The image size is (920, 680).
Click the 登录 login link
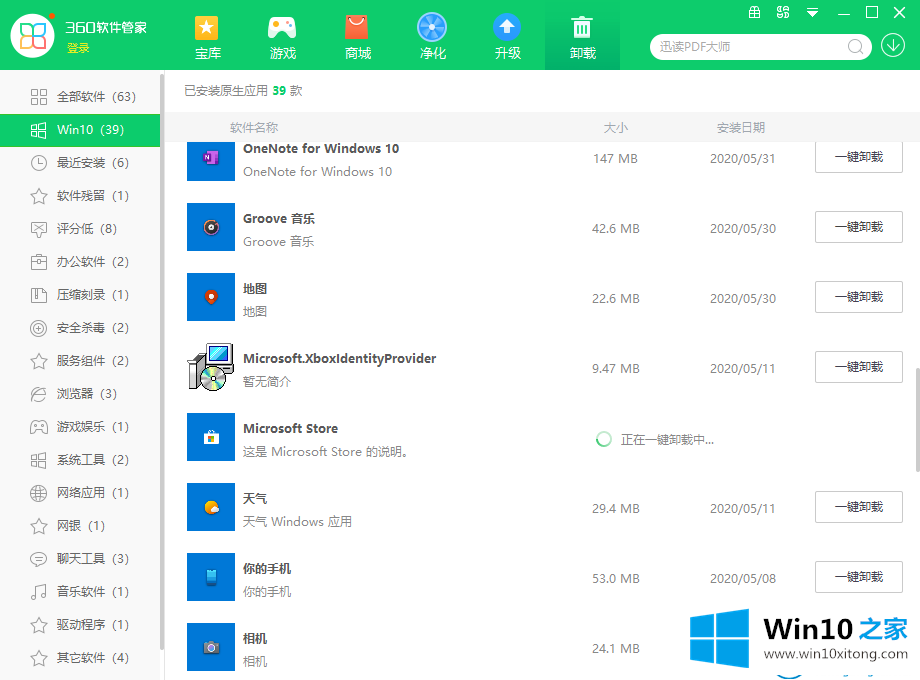78,48
